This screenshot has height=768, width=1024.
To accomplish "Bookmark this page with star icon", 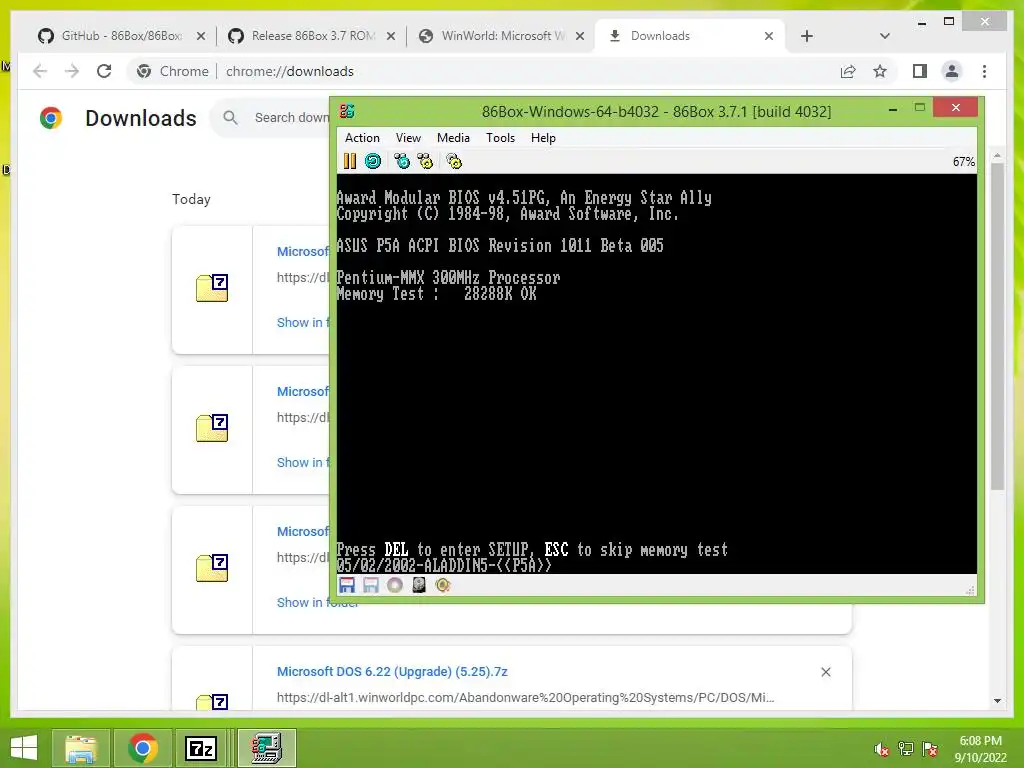I will pyautogui.click(x=880, y=71).
